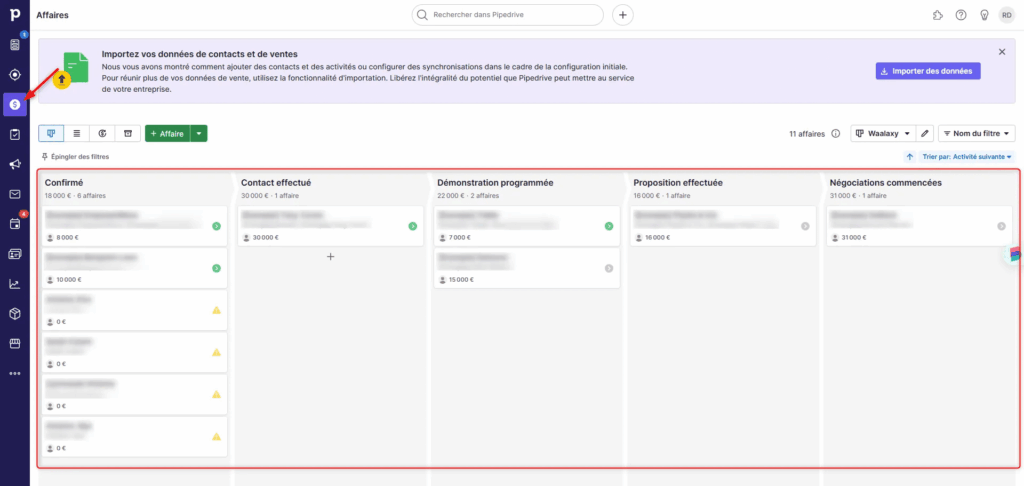Viewport: 1024px width, 486px height.
Task: Switch to forecast view
Action: click(x=103, y=133)
